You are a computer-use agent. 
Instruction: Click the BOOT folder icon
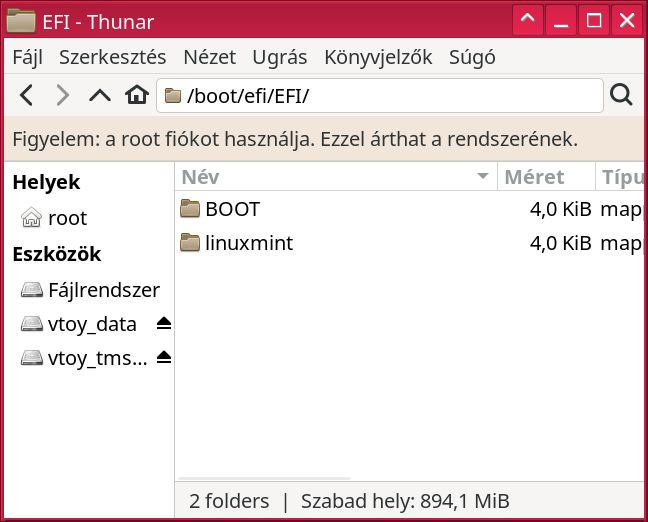point(190,209)
